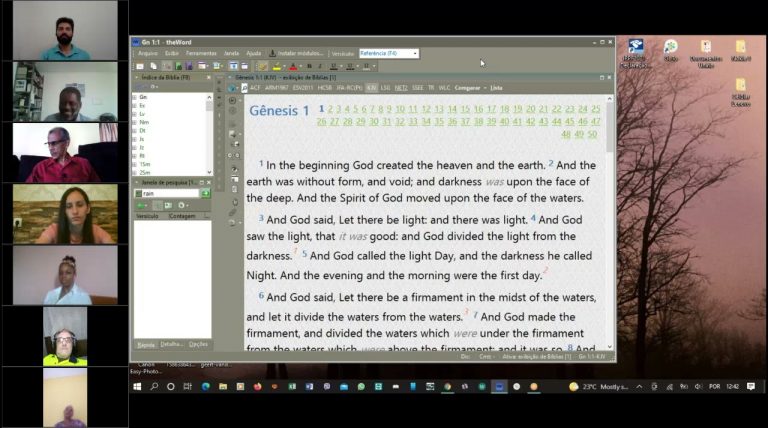Click the green book module icon
This screenshot has height=428, width=768.
coord(178,66)
